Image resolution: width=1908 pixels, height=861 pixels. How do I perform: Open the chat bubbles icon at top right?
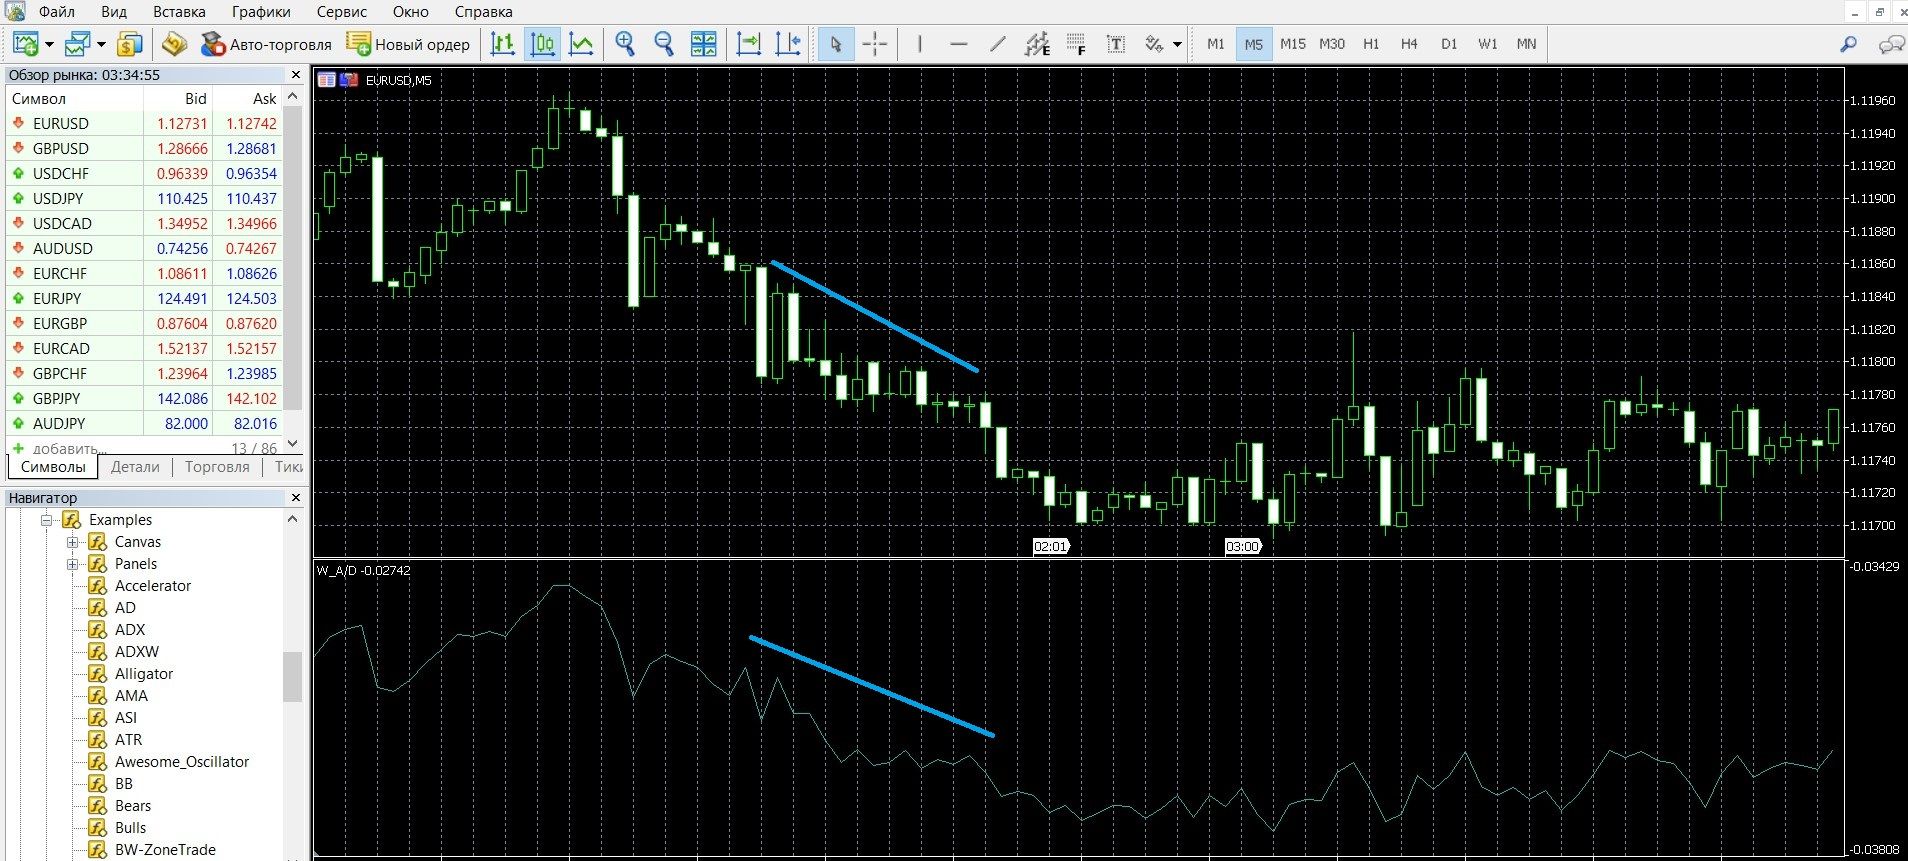pos(1890,44)
